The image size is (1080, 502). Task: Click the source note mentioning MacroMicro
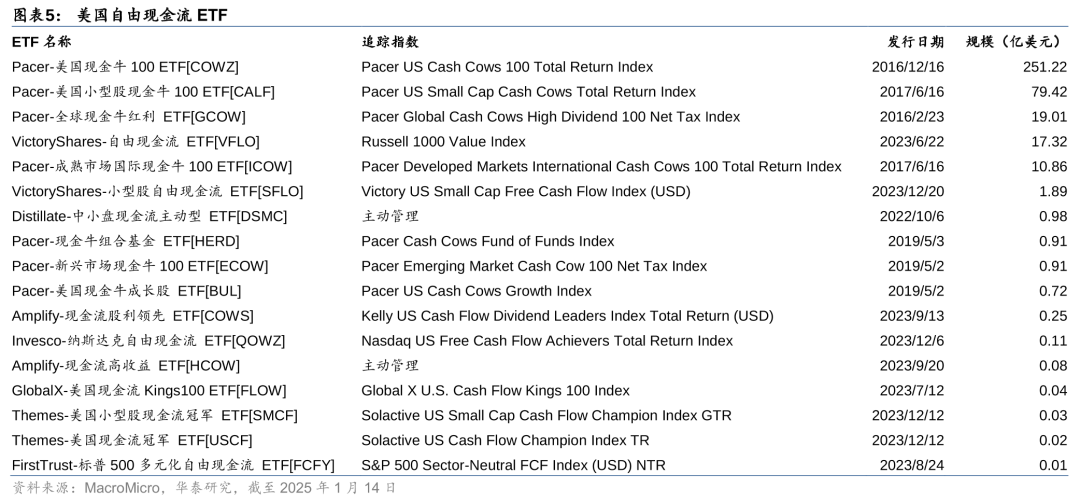click(x=204, y=488)
